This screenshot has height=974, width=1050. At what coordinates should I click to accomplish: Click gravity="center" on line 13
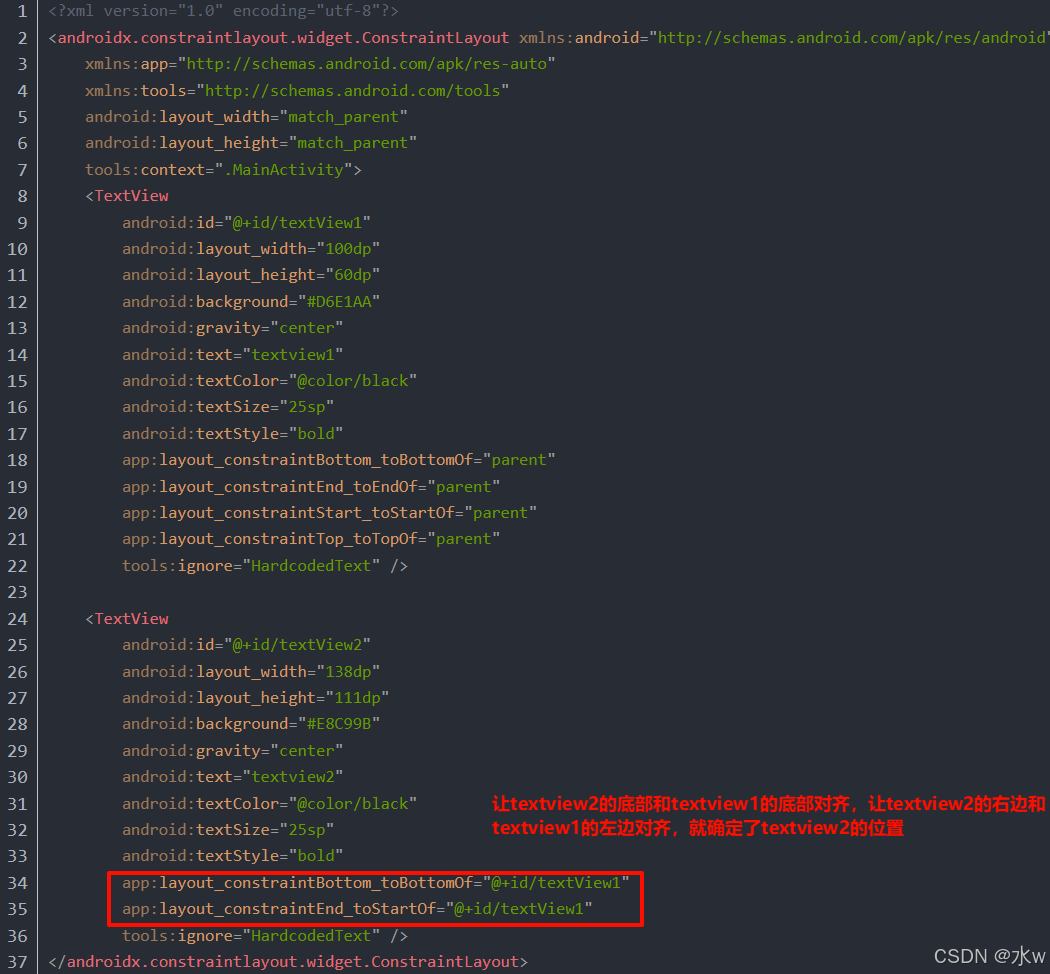click(232, 328)
